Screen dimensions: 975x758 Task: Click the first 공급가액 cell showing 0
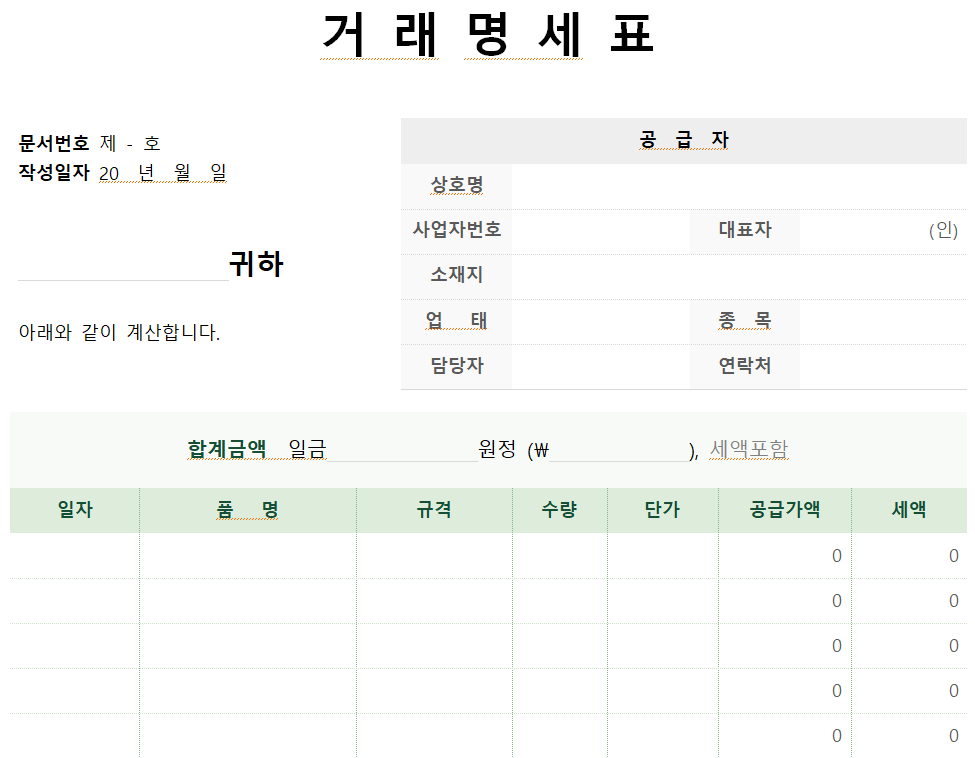click(786, 556)
